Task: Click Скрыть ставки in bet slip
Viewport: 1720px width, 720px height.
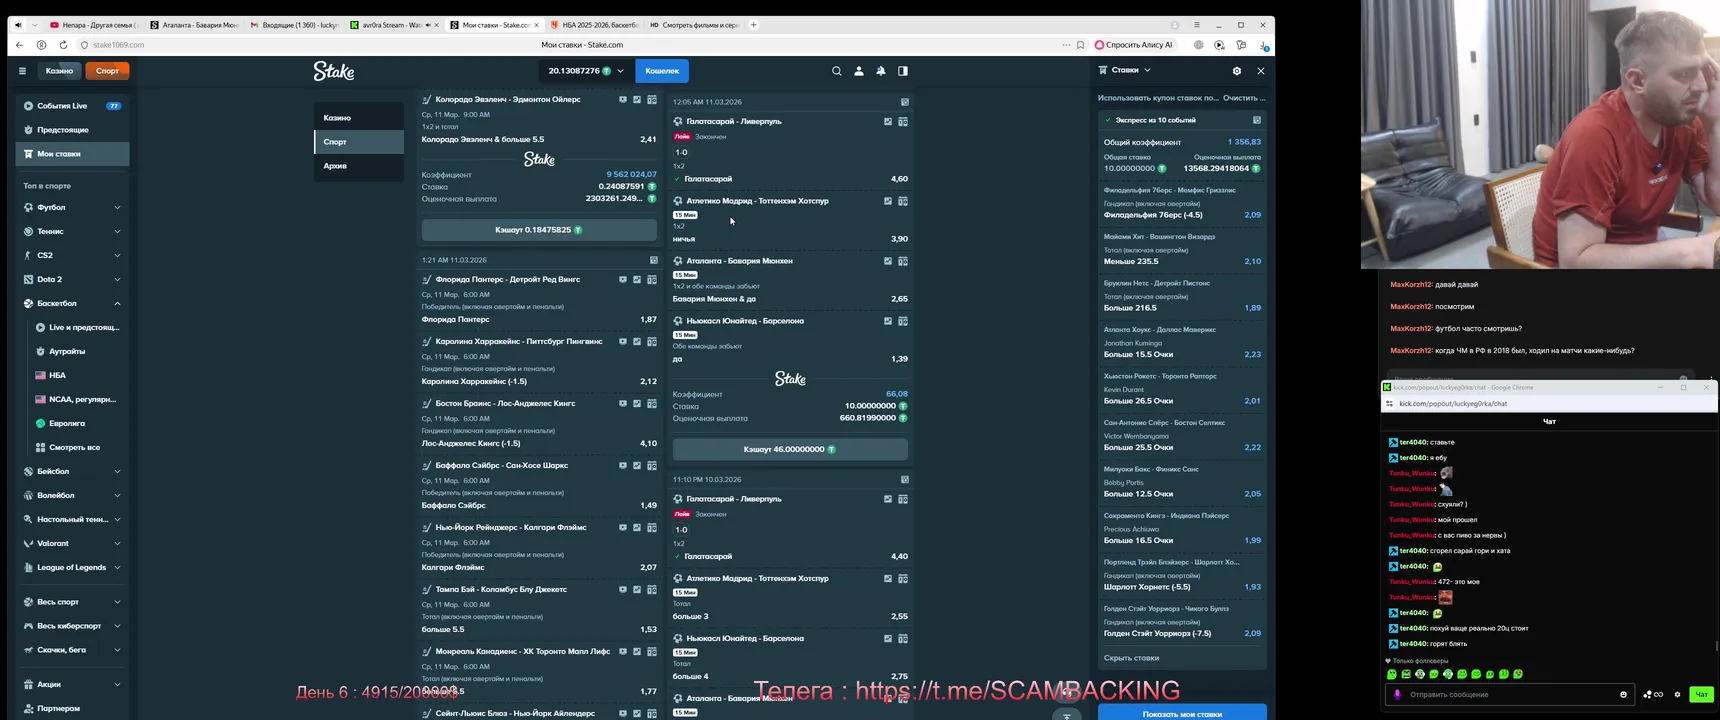Action: point(1131,658)
